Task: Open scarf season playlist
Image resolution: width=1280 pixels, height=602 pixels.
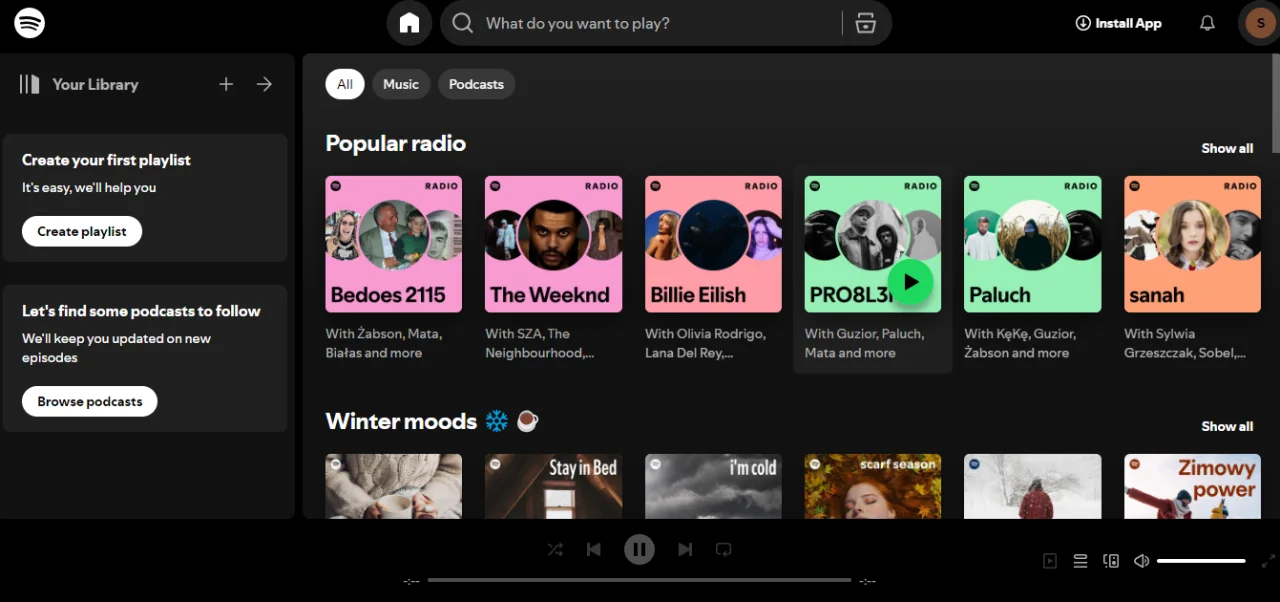Action: 873,486
